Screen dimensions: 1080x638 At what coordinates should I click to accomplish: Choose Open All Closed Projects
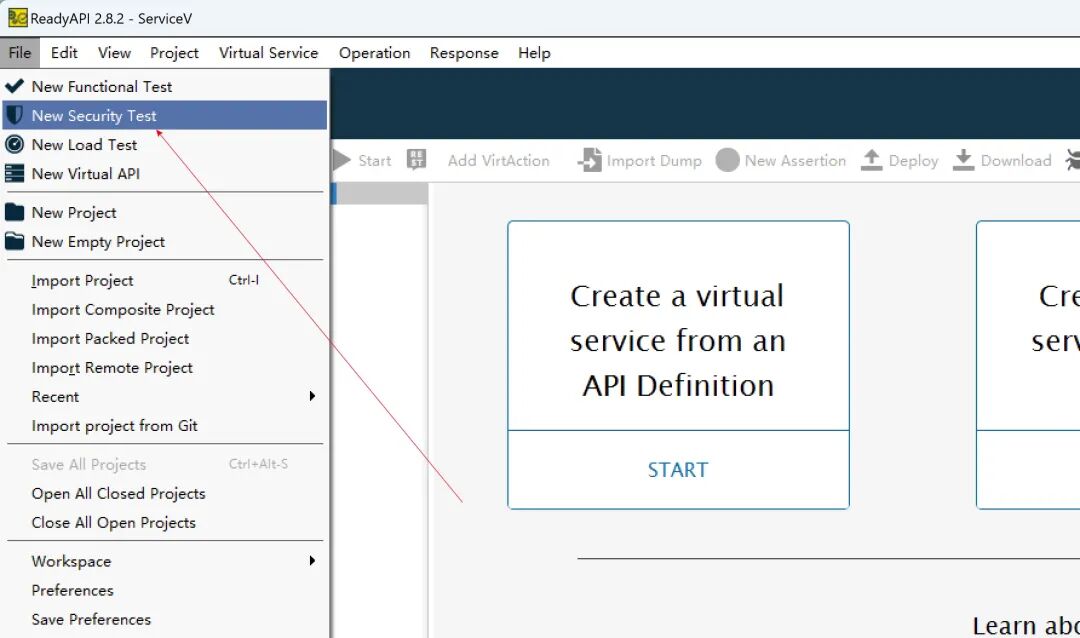[165, 493]
